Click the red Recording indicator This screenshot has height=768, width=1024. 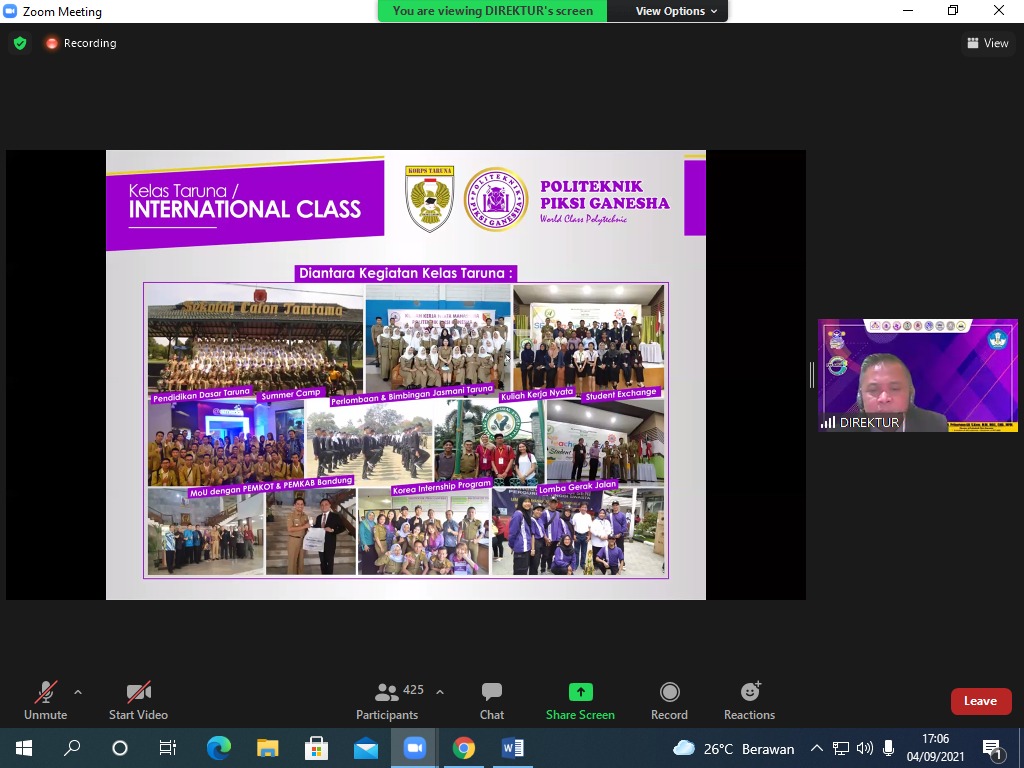[x=81, y=43]
